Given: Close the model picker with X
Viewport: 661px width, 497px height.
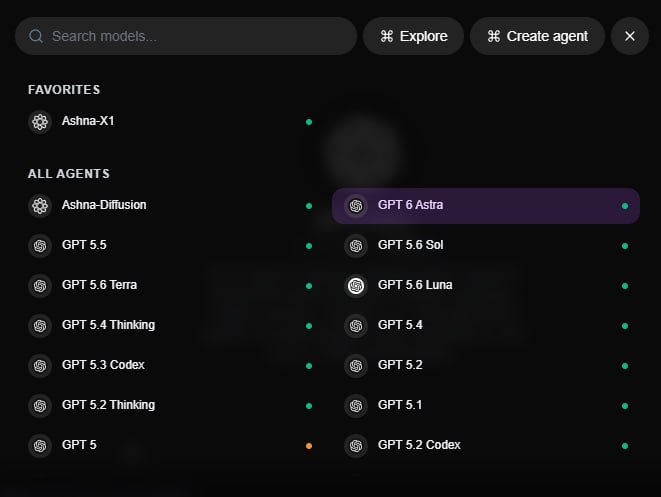Looking at the screenshot, I should pos(630,36).
